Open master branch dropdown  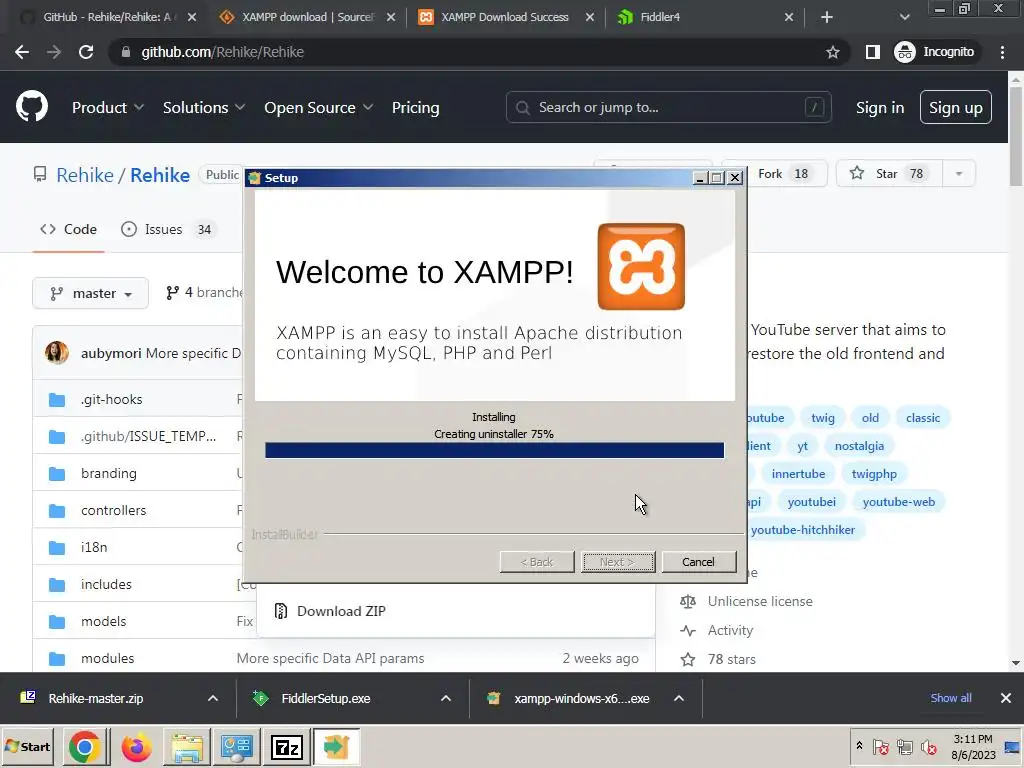pyautogui.click(x=90, y=293)
